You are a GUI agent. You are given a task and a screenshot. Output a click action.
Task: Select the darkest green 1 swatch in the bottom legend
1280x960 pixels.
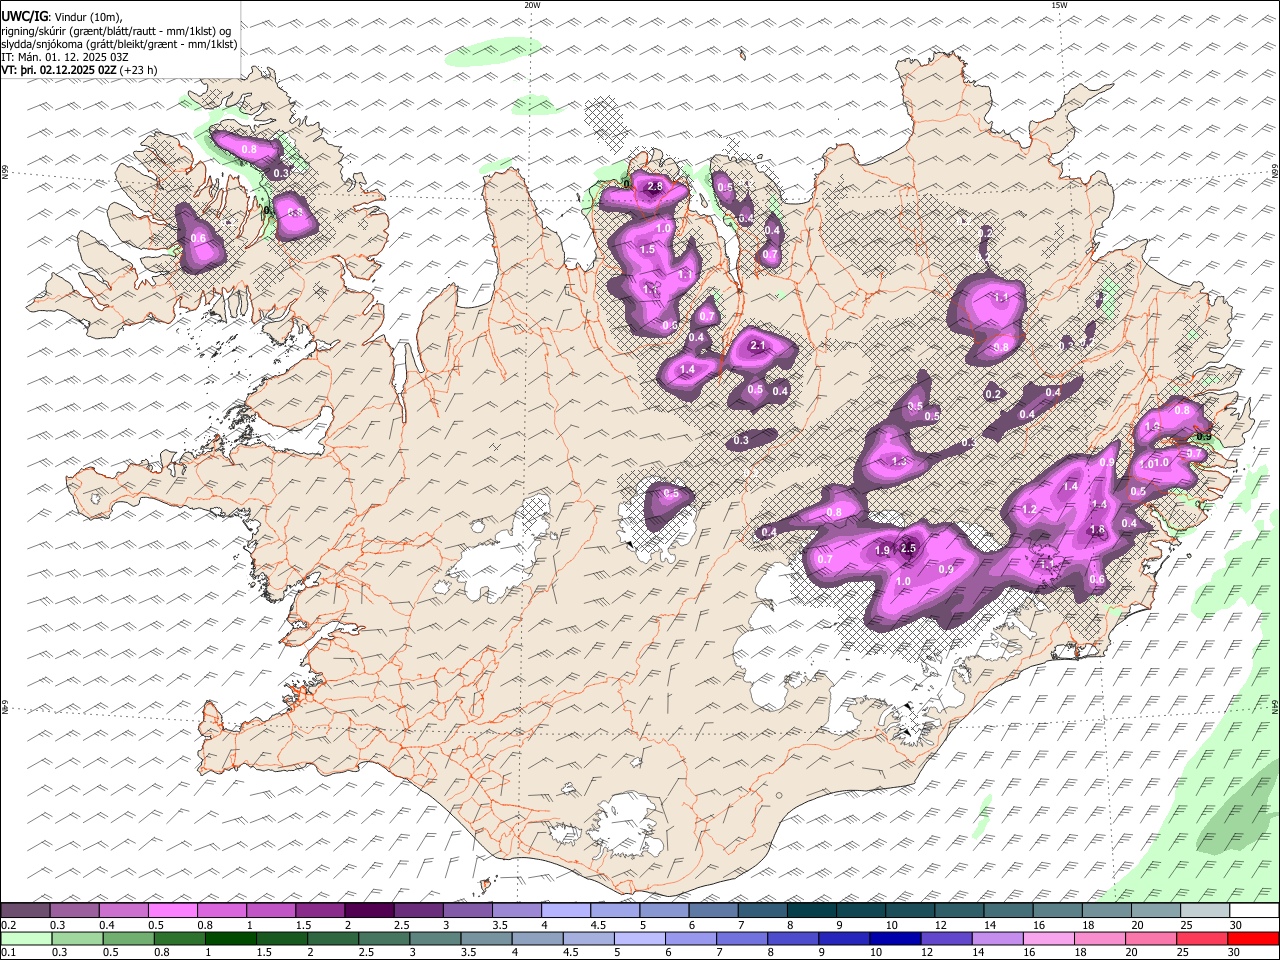pyautogui.click(x=230, y=939)
